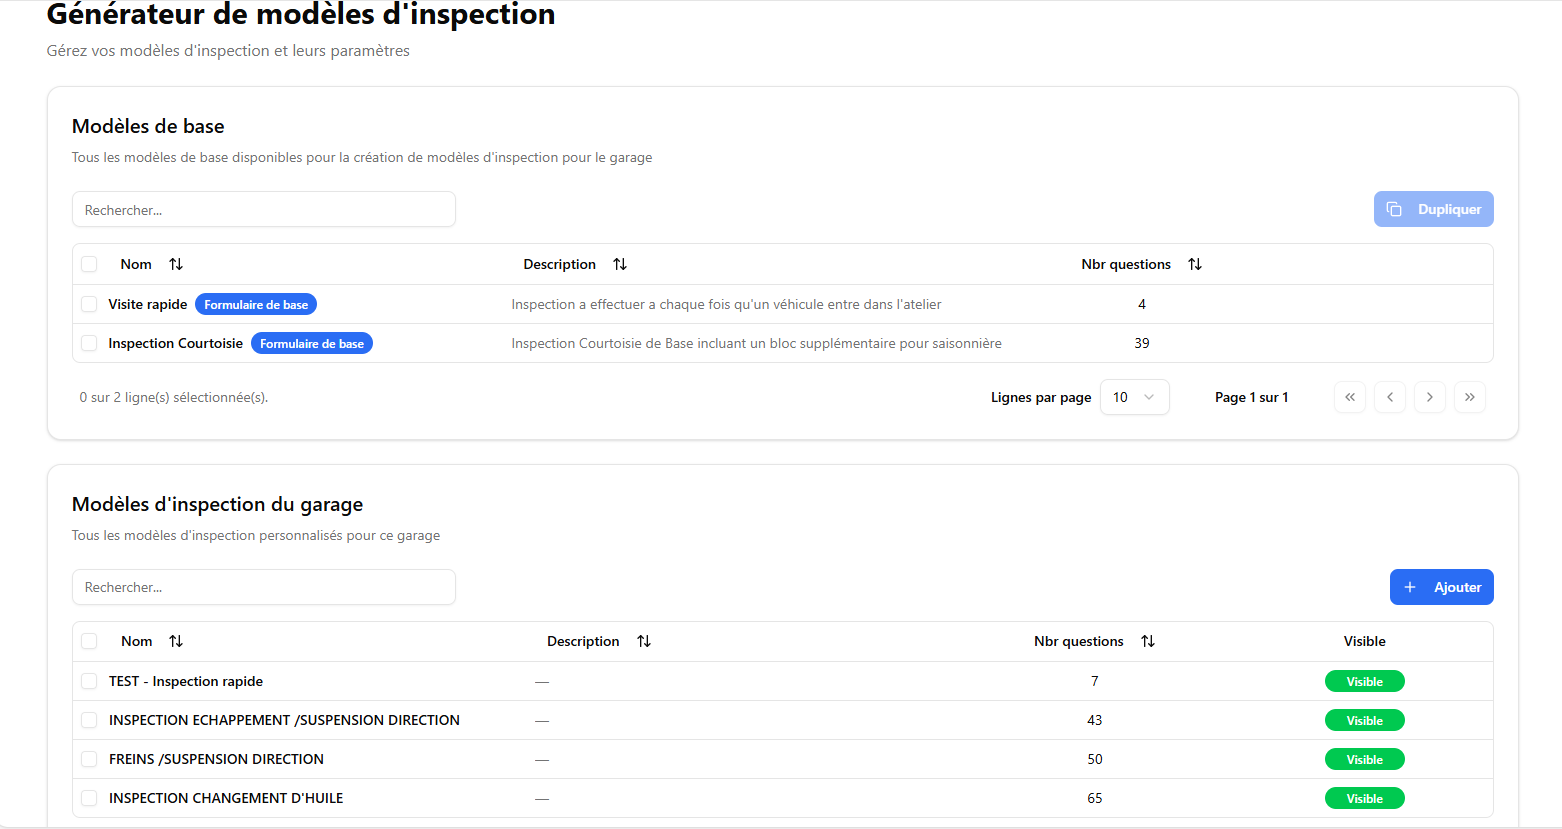Sort base models by Nom column
The image size is (1562, 829).
click(x=176, y=264)
